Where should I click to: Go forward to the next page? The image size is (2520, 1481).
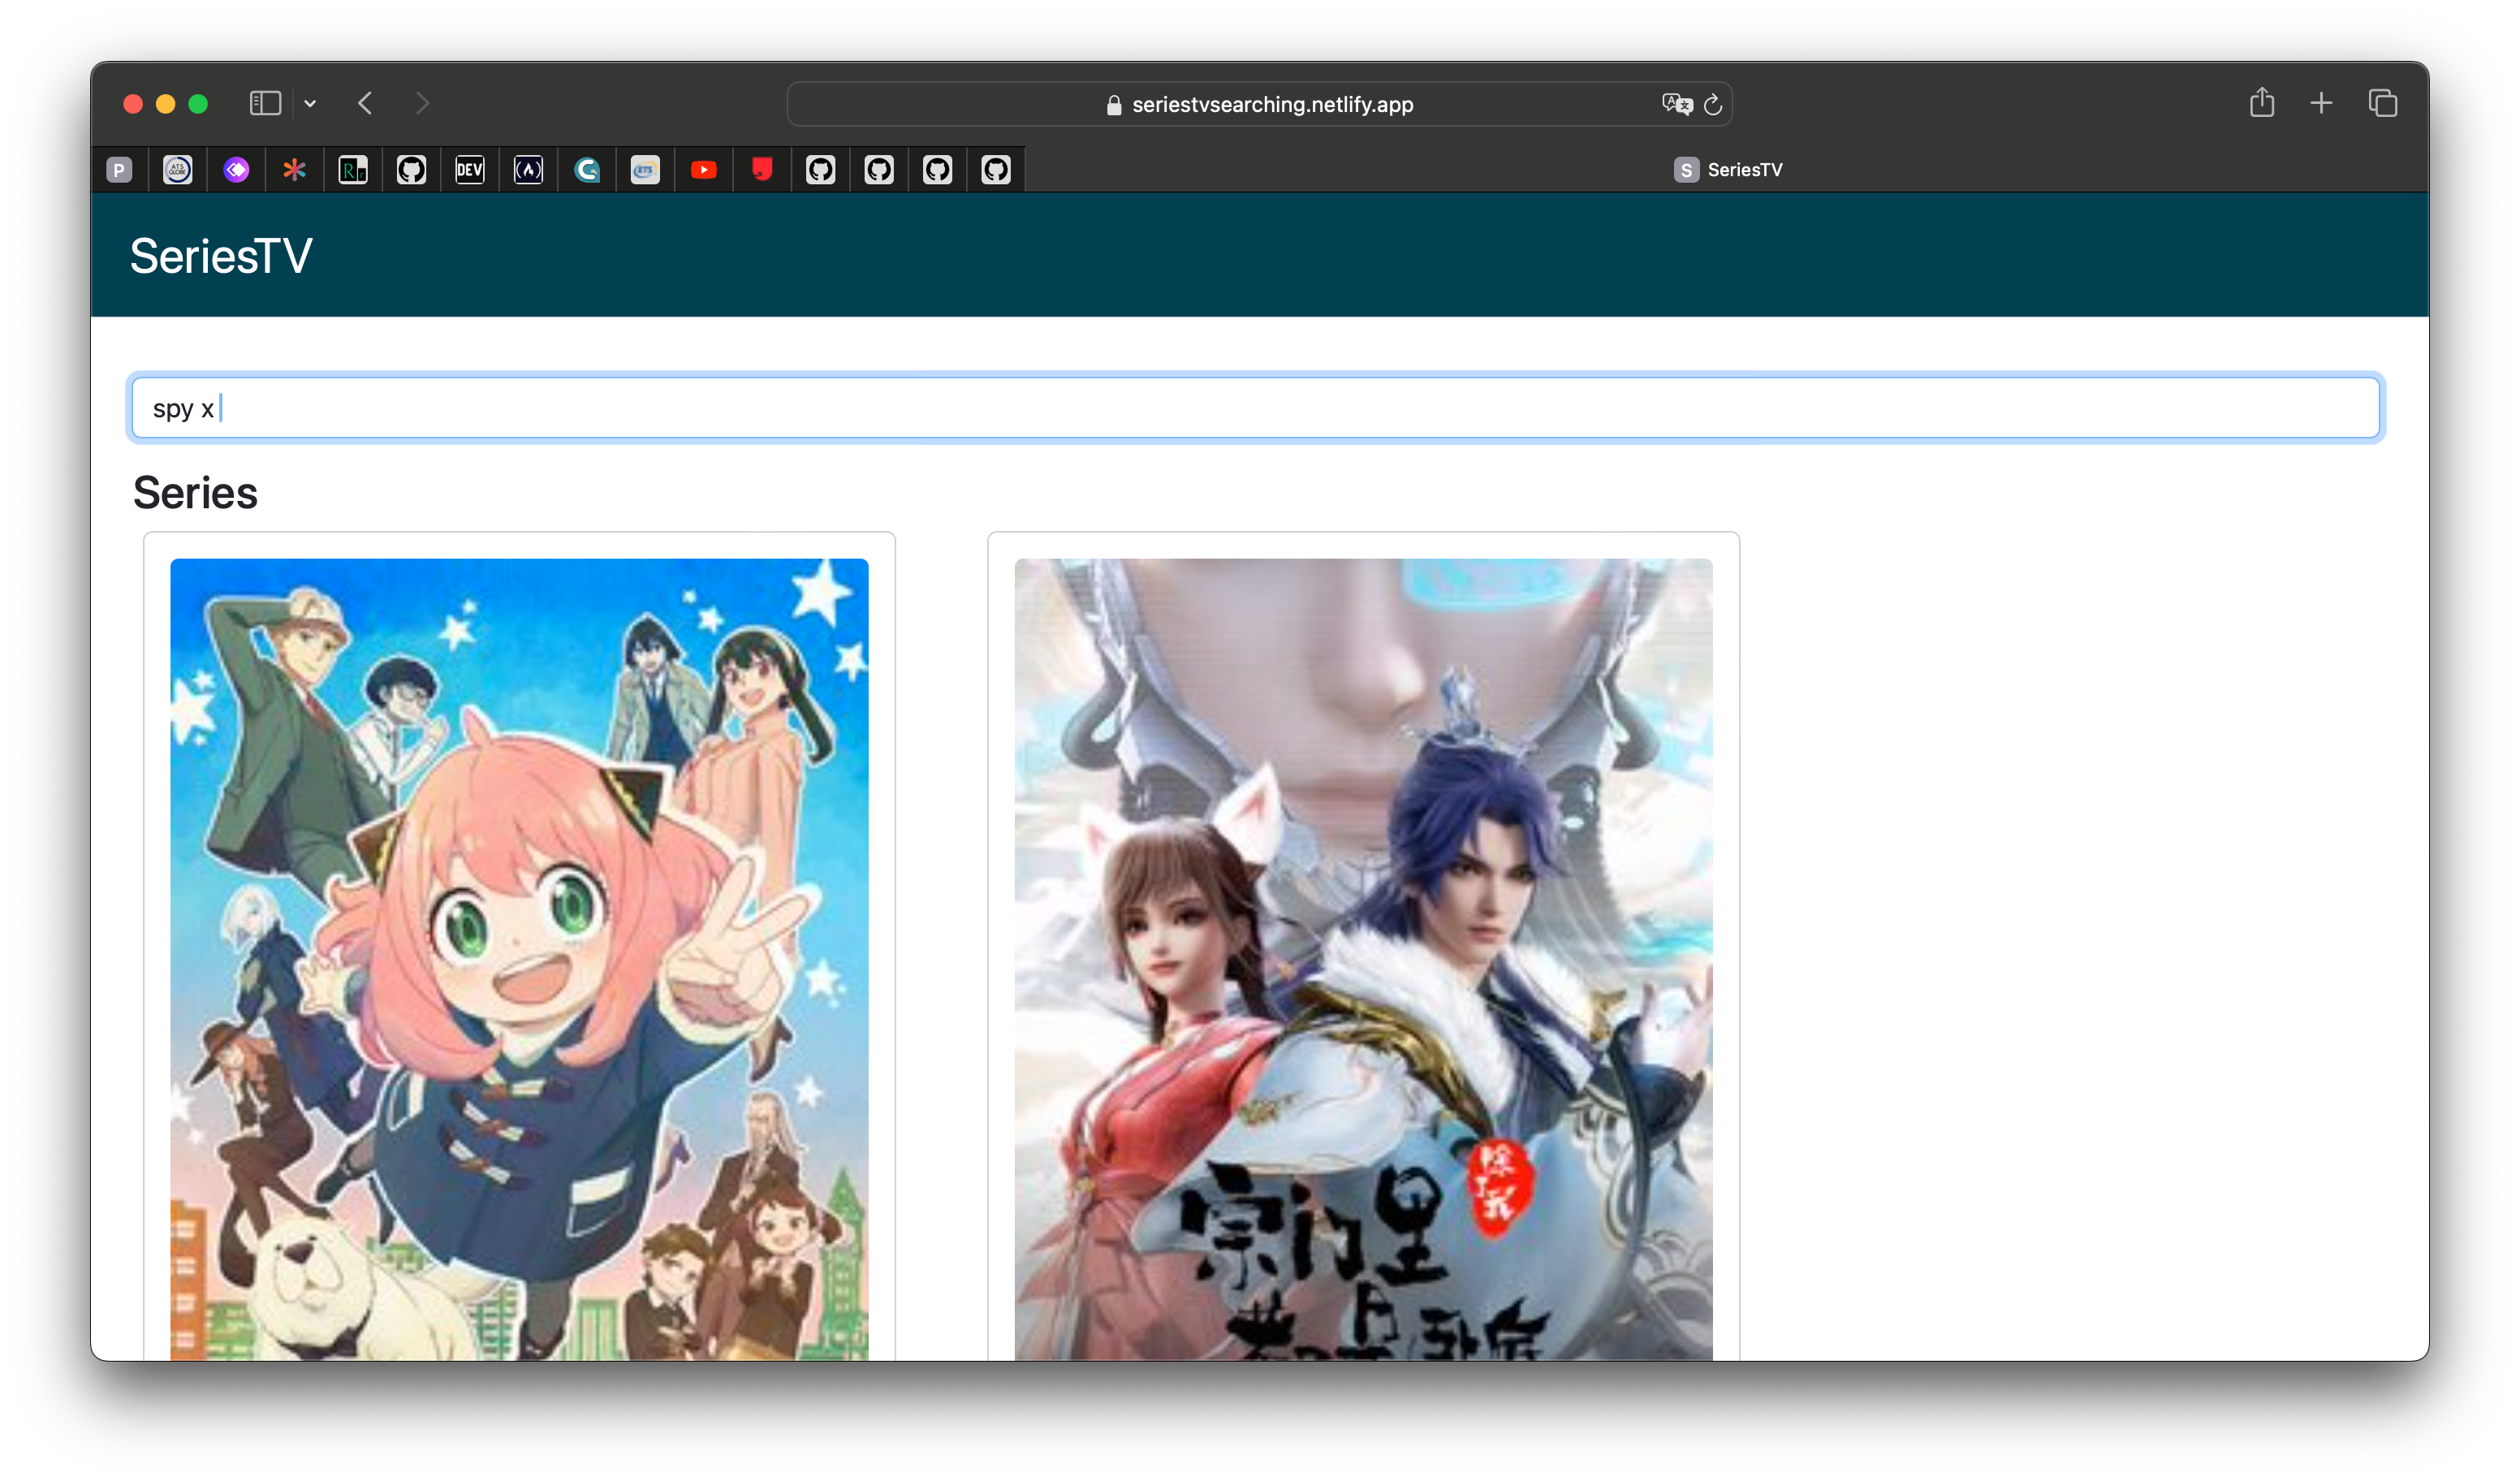click(422, 103)
